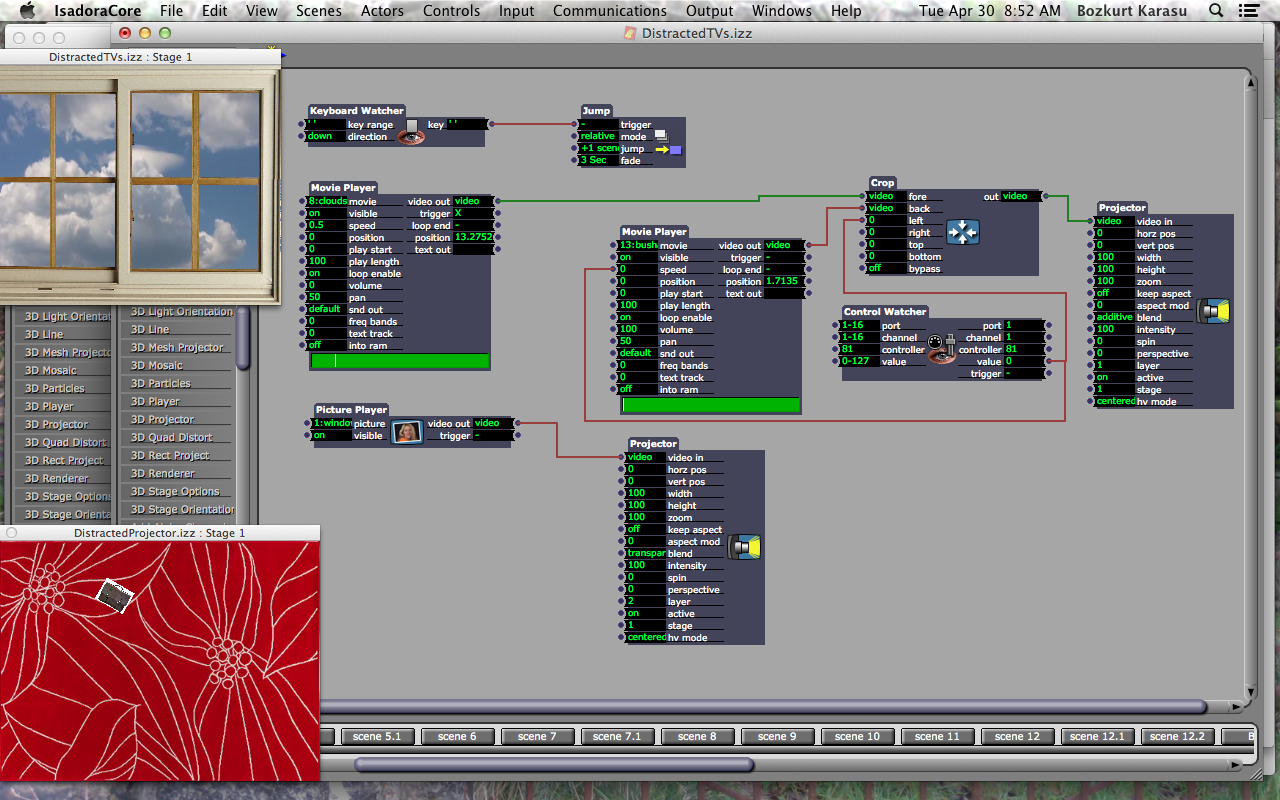Click the 13:bush Movie Player green progress bar
Screen dimensions: 1280x800
710,405
